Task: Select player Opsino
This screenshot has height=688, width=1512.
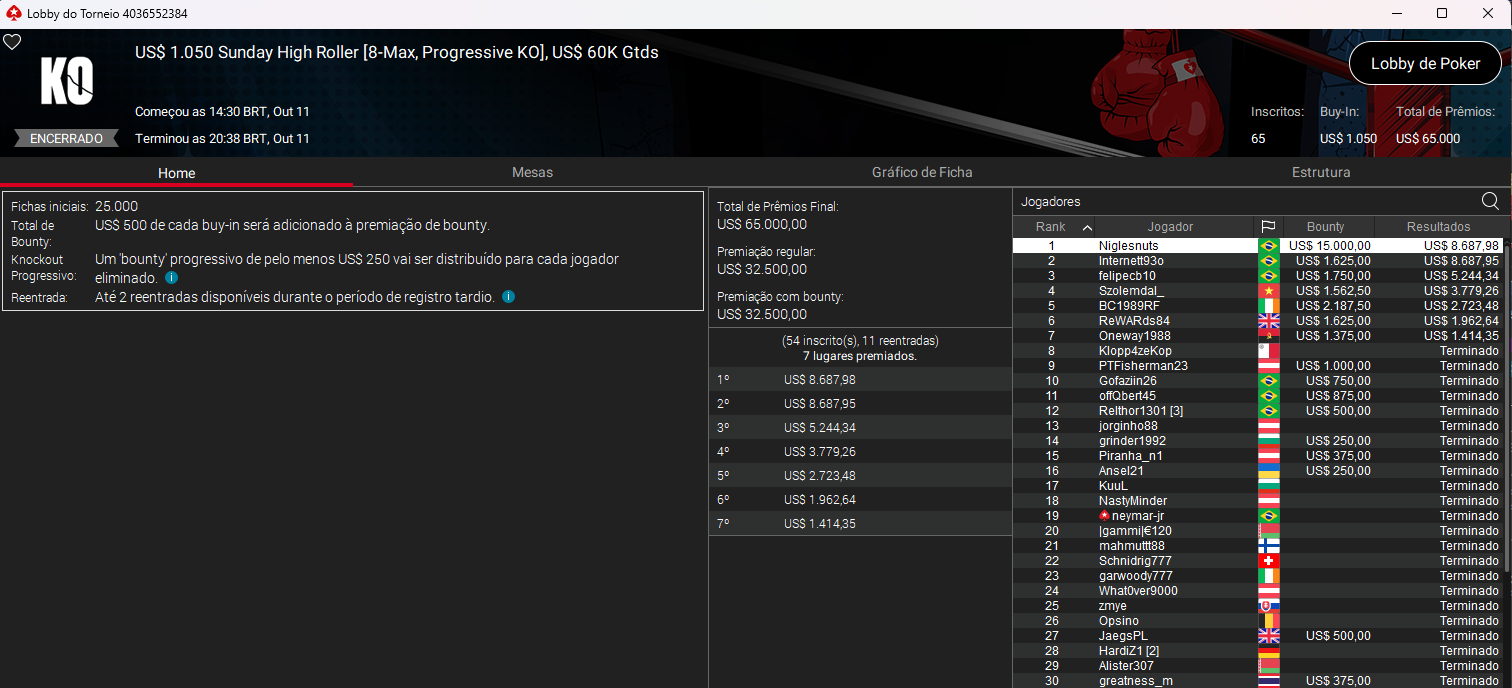Action: [1257, 621]
